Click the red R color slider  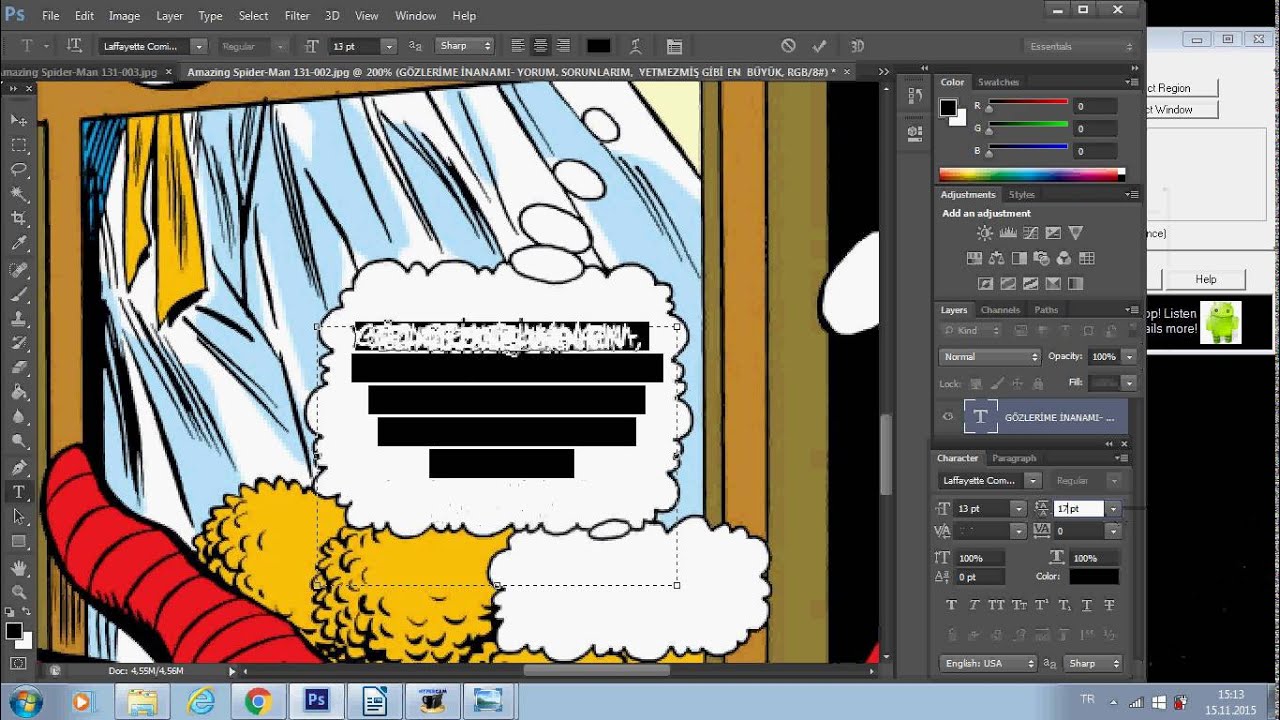coord(1028,104)
